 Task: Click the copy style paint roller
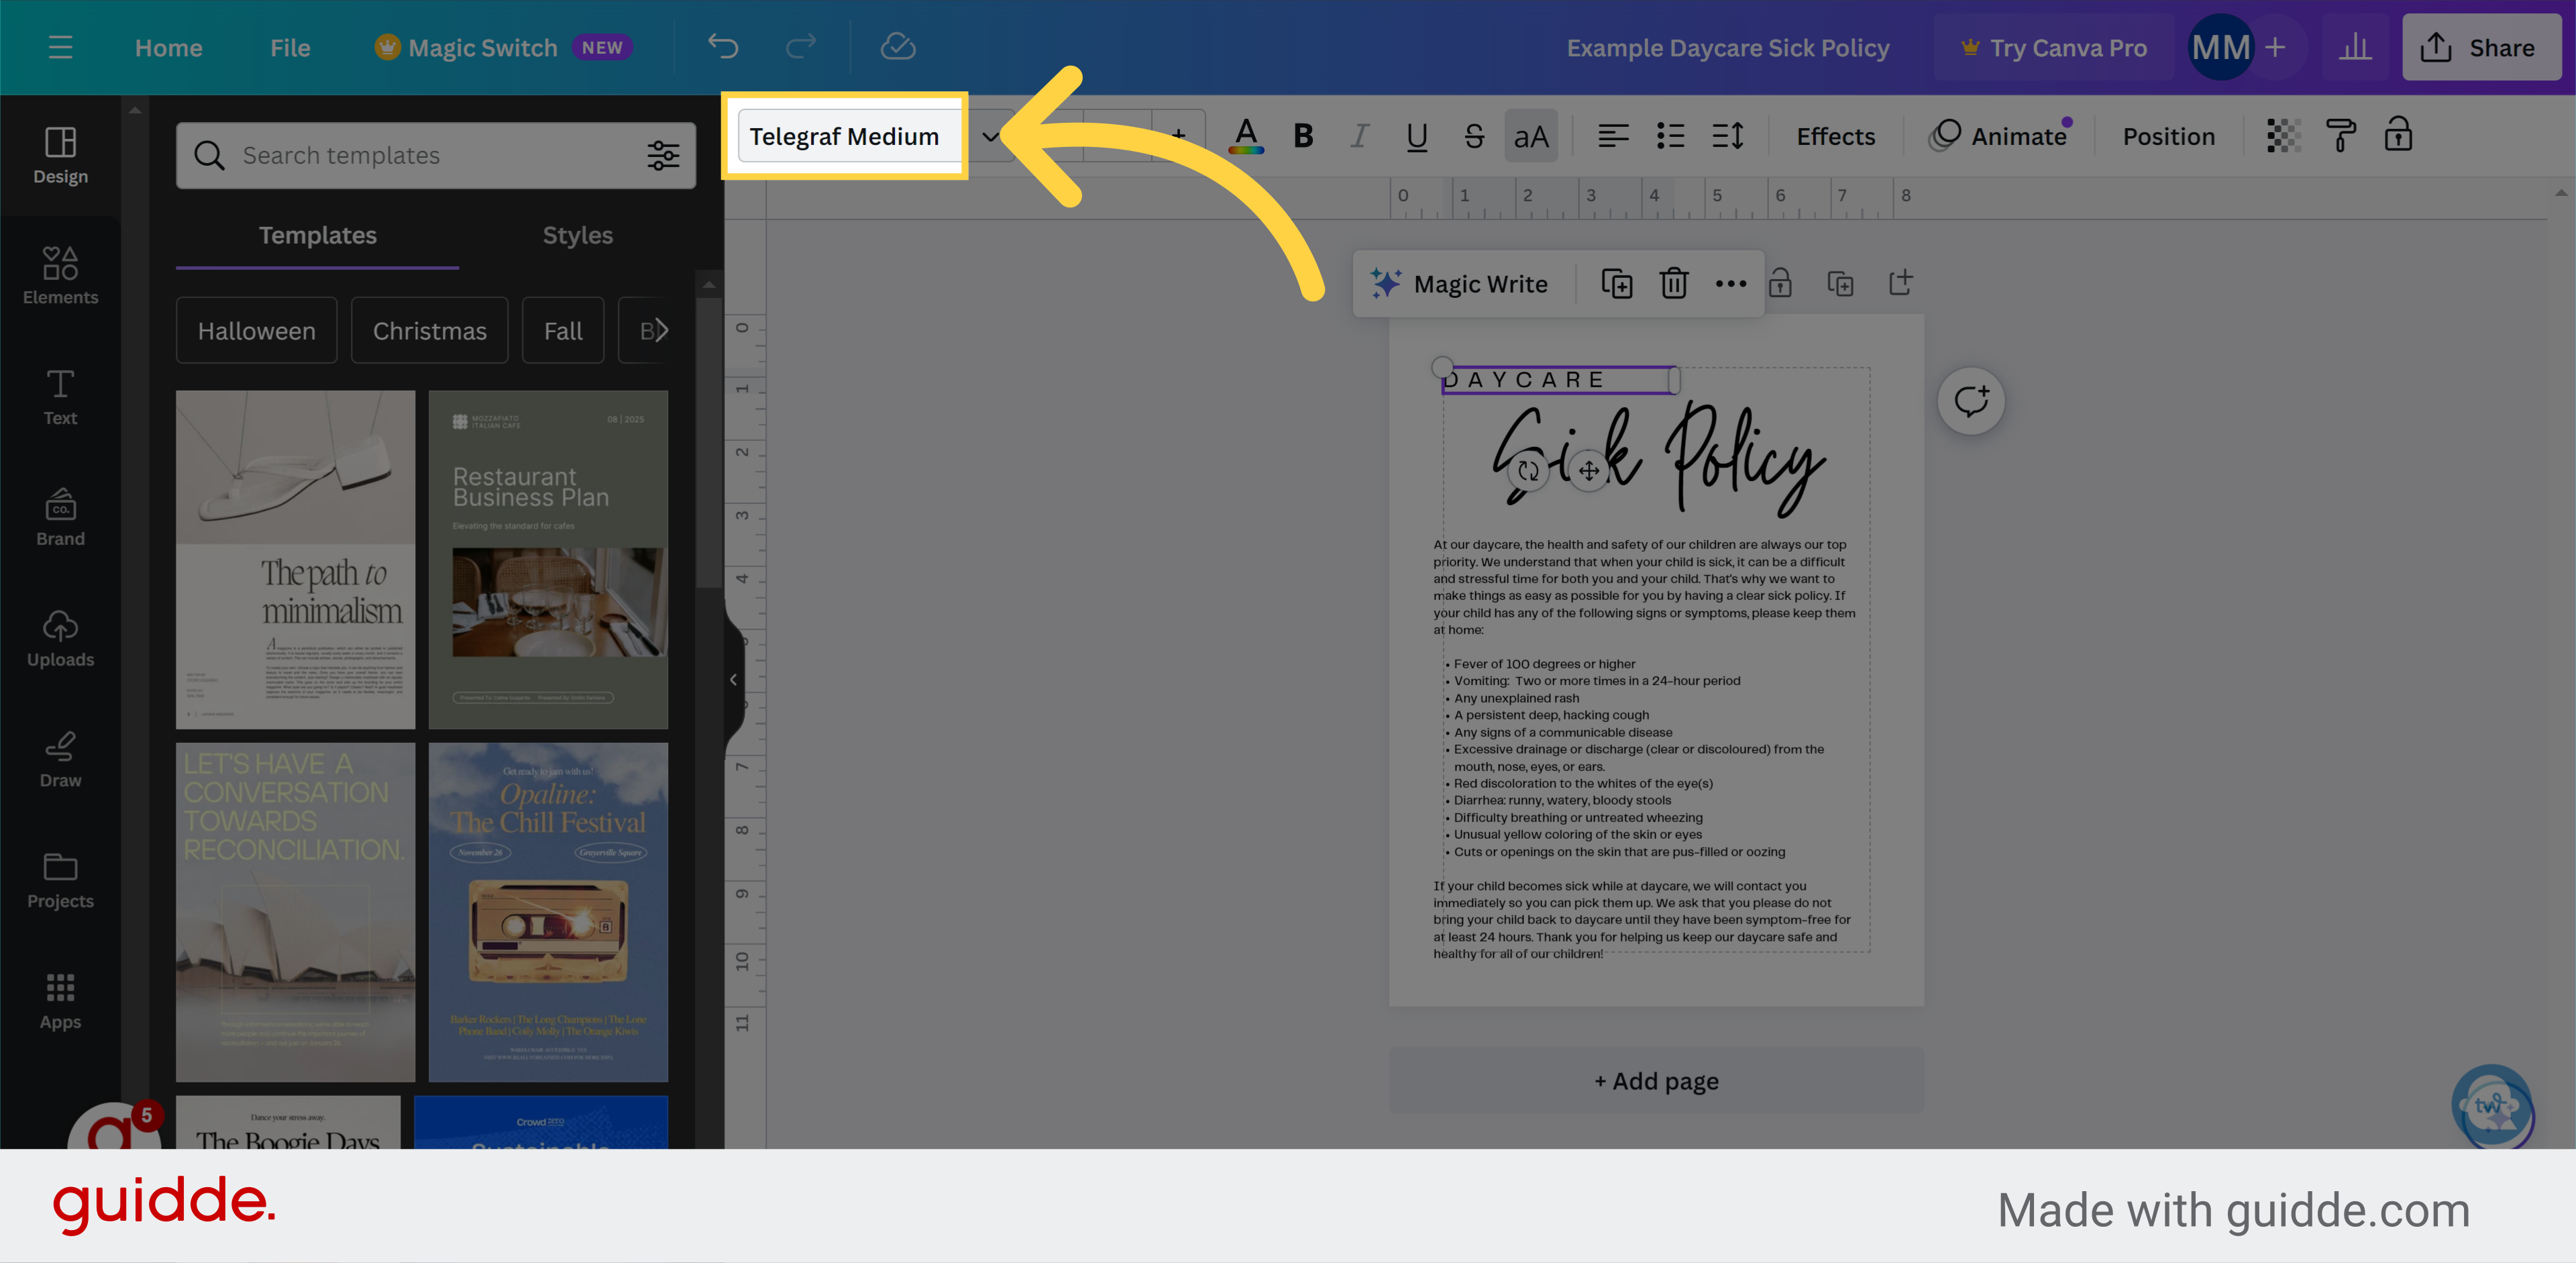2340,136
